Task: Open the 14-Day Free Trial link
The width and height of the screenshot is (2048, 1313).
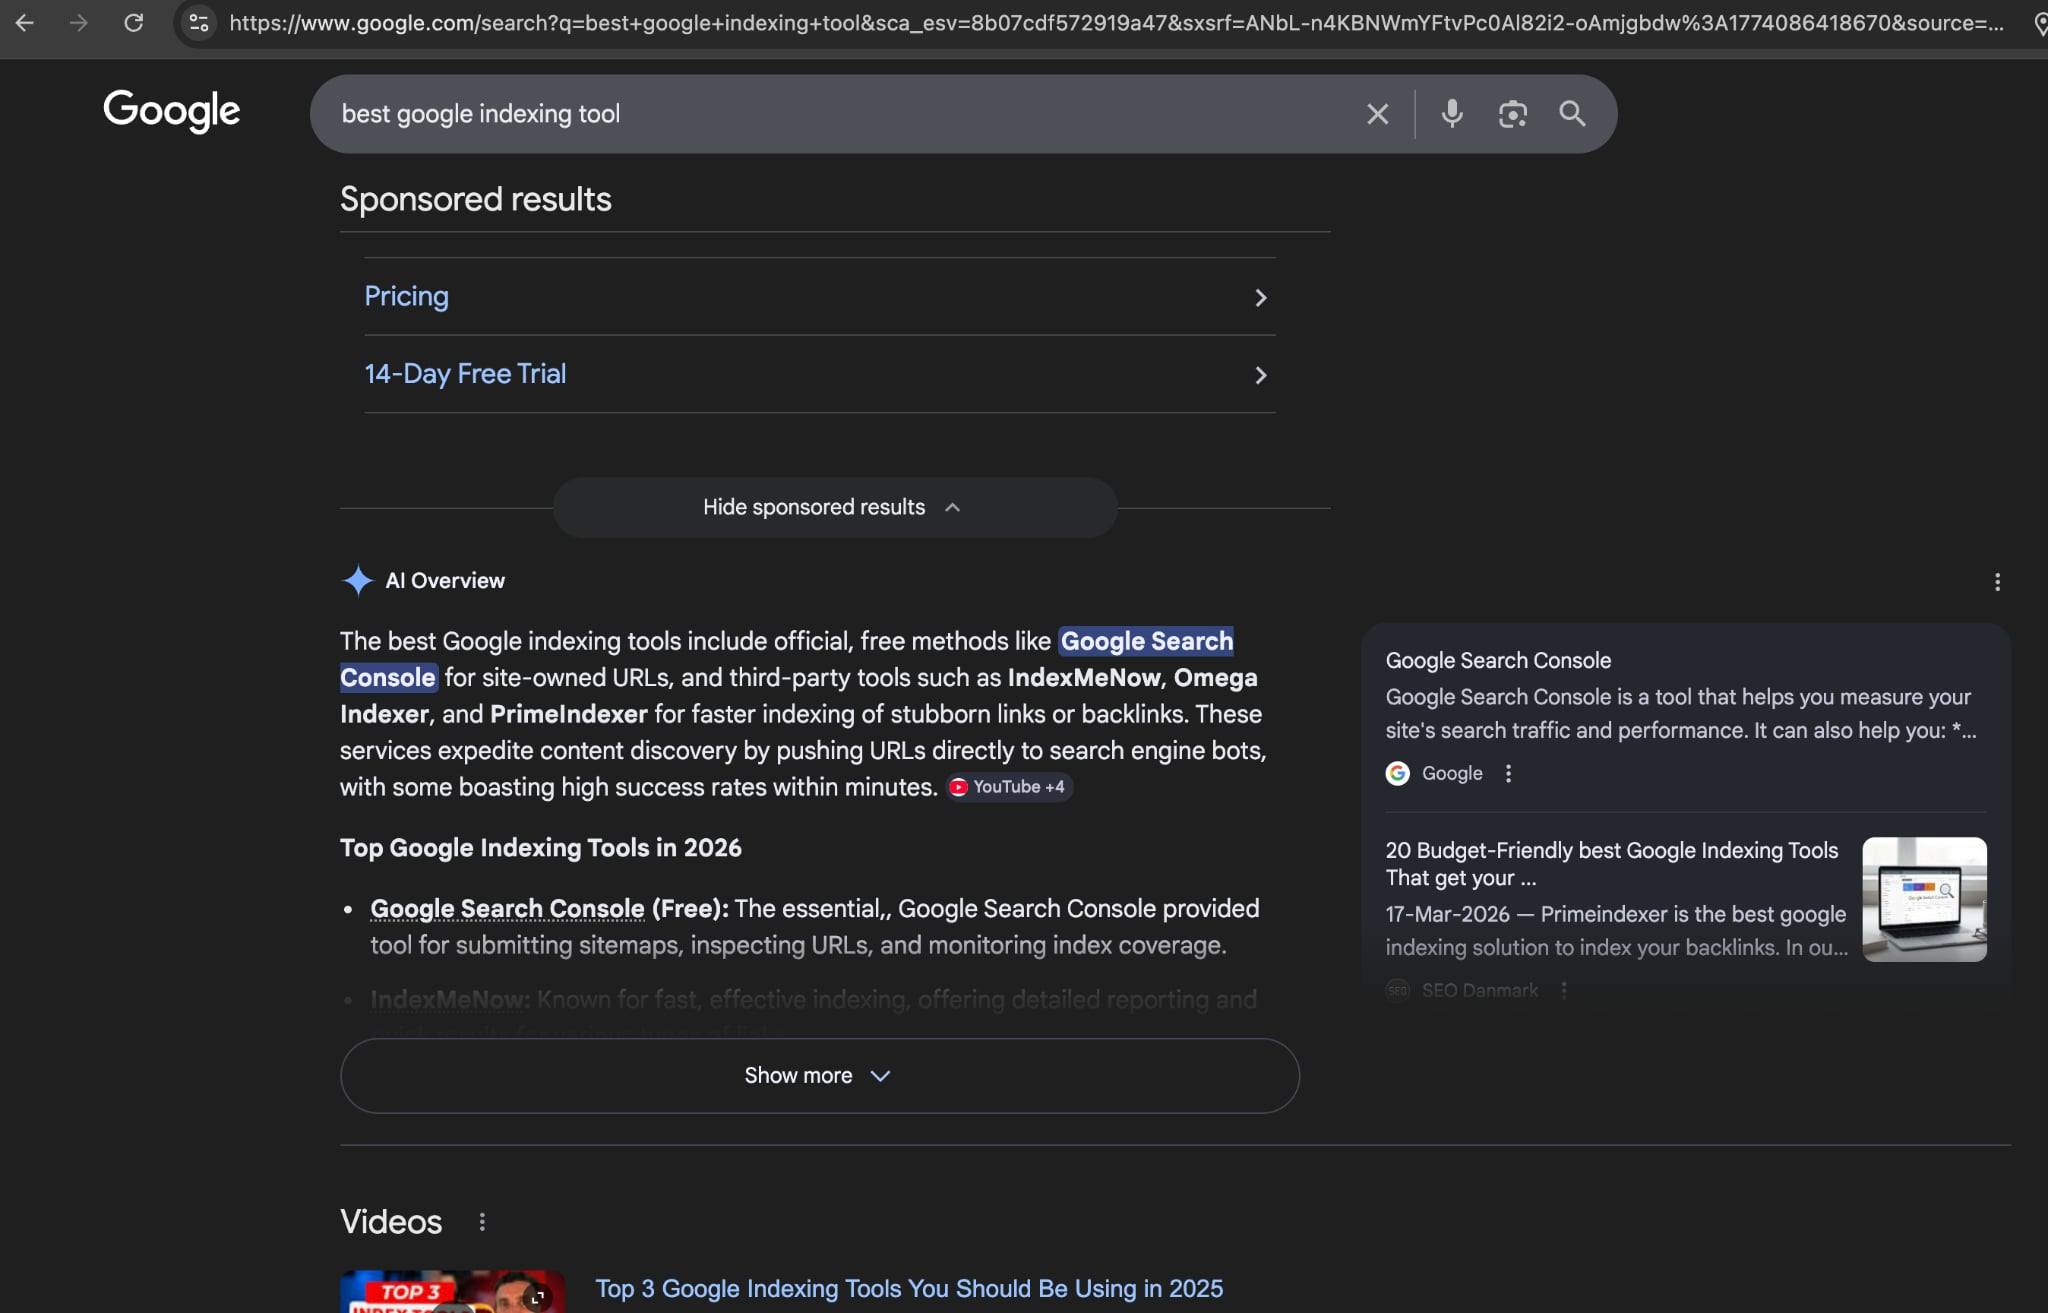Action: pyautogui.click(x=465, y=374)
